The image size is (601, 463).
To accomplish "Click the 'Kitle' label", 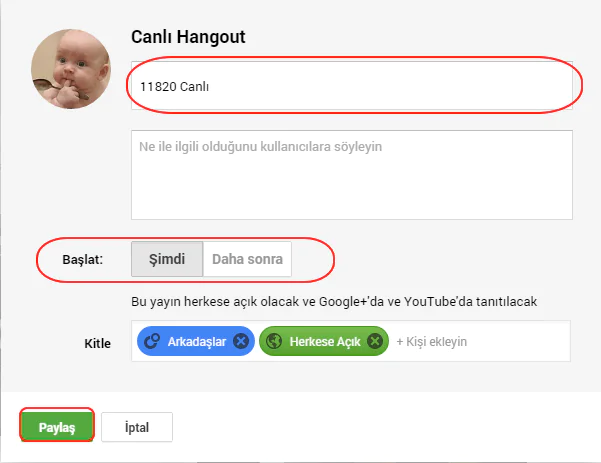I will coord(97,343).
